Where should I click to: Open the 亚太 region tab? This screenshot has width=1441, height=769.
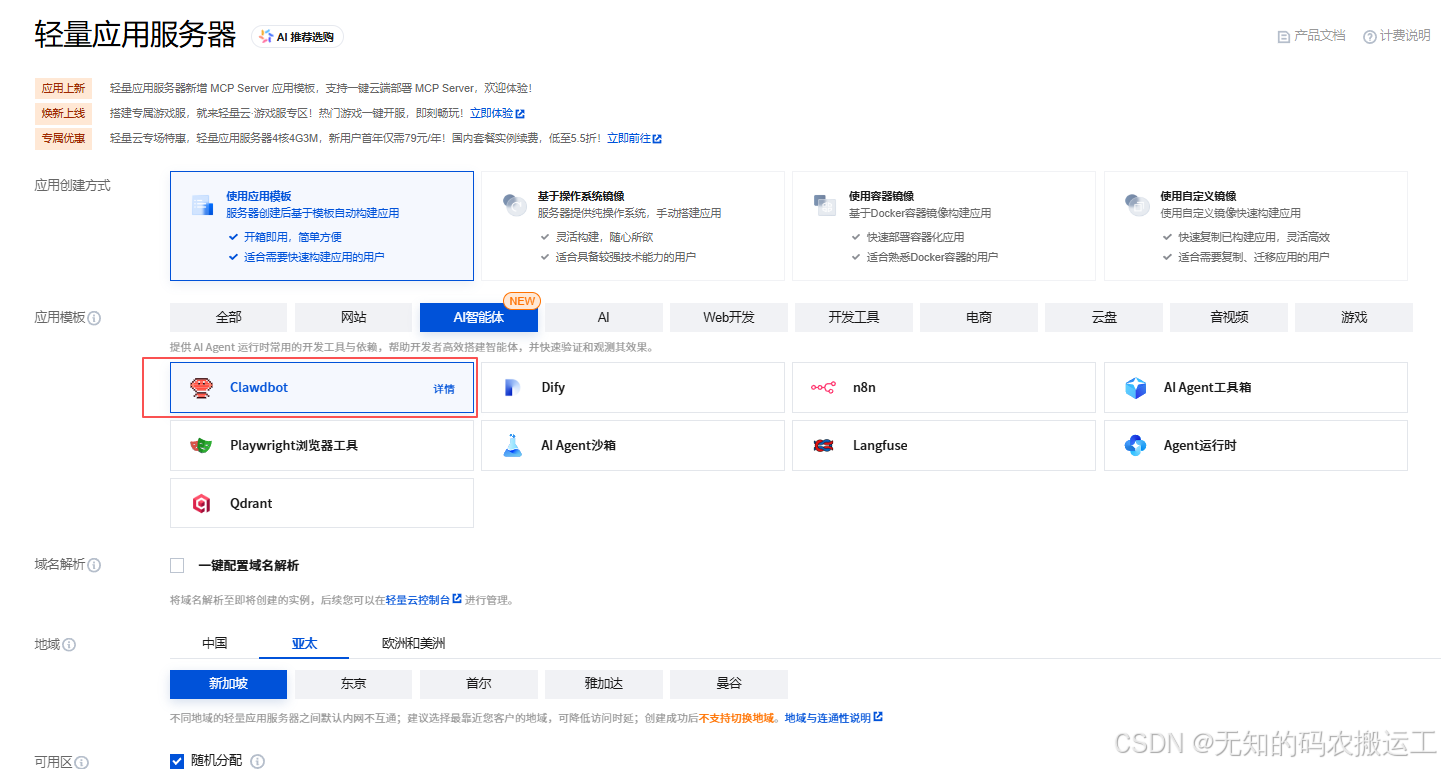coord(304,643)
